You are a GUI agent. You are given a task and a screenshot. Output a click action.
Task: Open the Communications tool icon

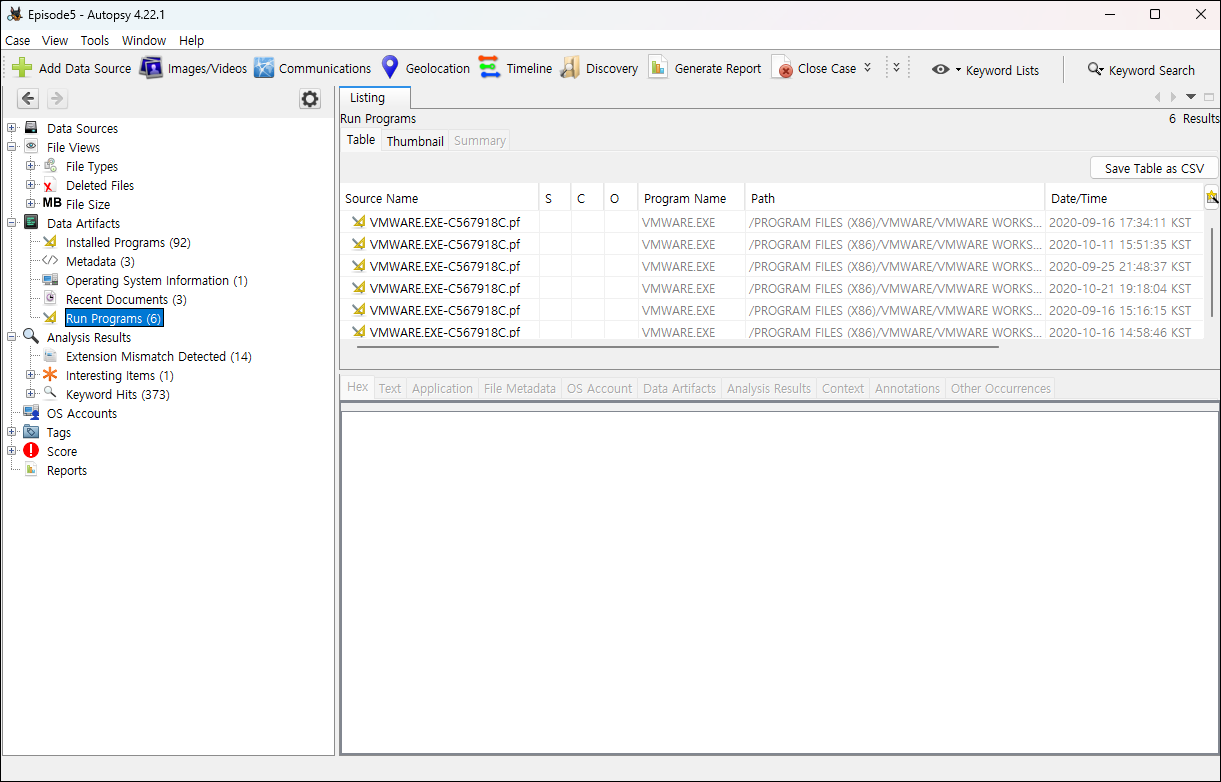(264, 68)
